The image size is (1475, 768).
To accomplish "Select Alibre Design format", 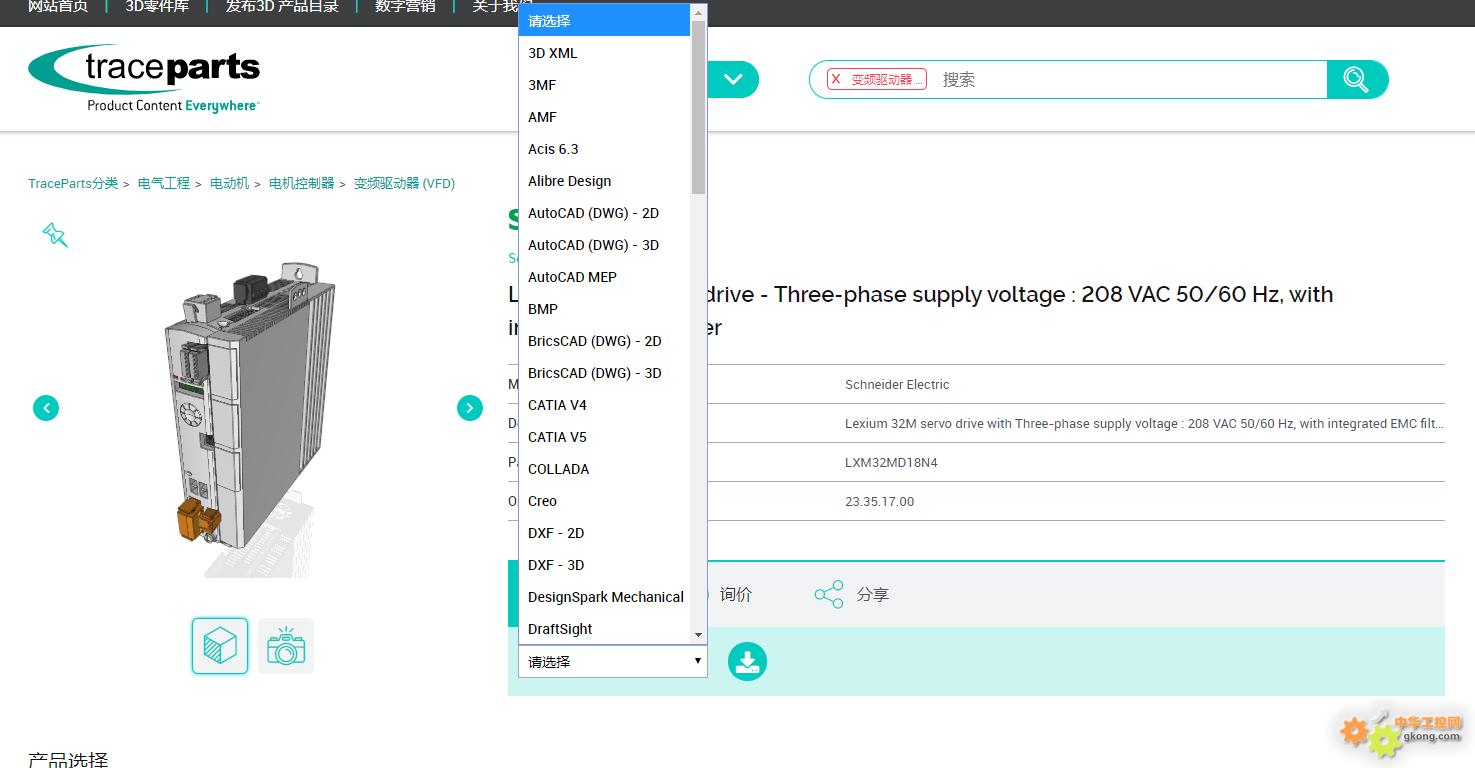I will point(604,181).
